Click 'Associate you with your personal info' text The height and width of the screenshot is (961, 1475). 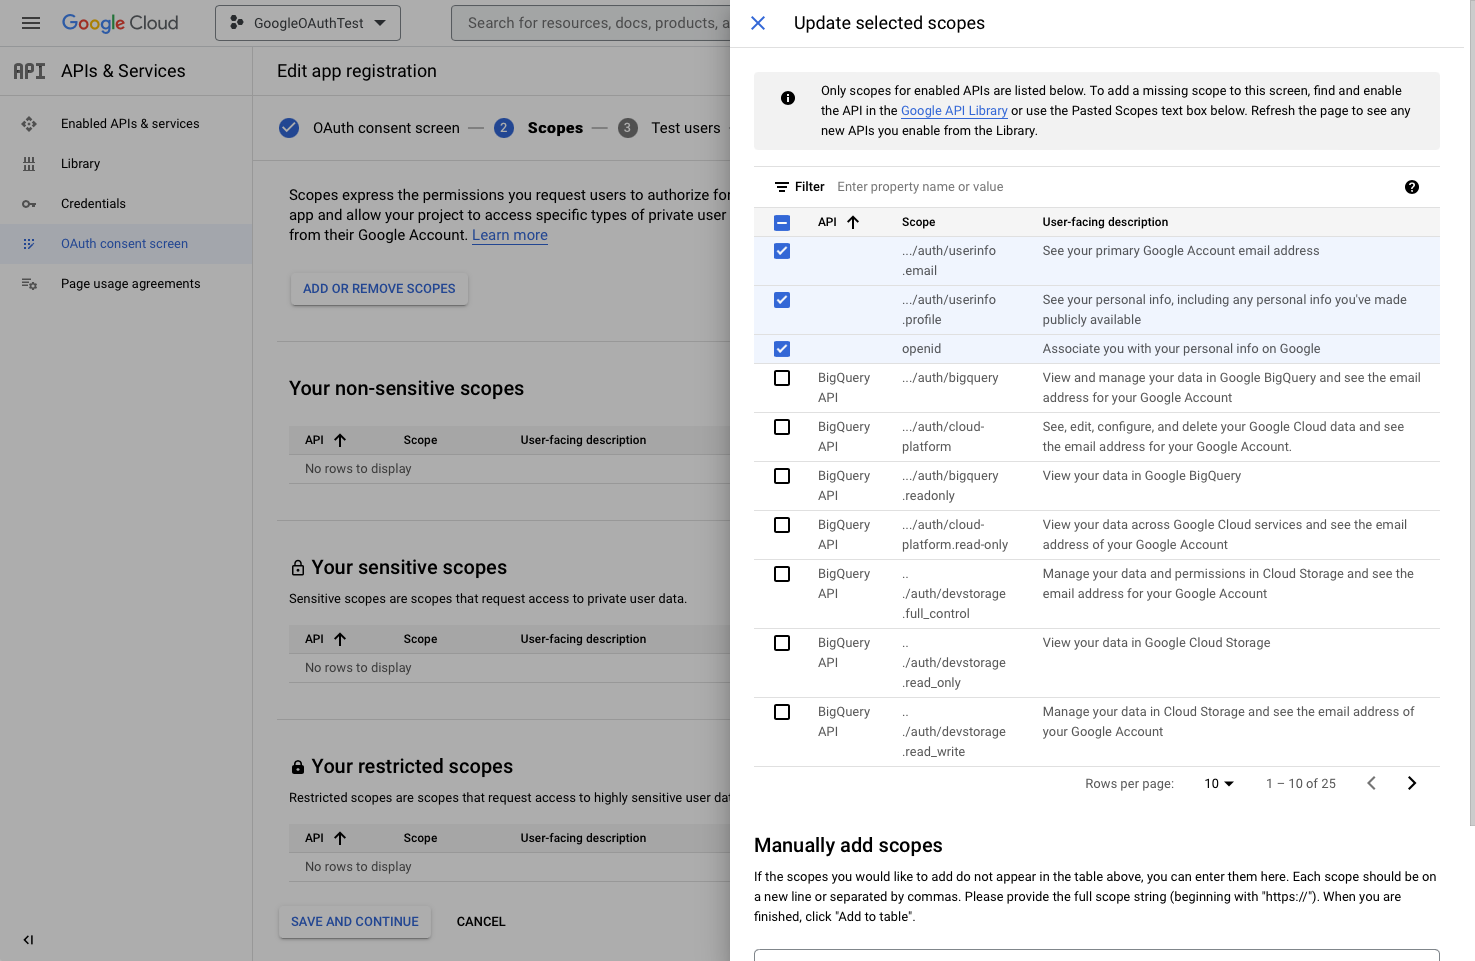(1181, 349)
